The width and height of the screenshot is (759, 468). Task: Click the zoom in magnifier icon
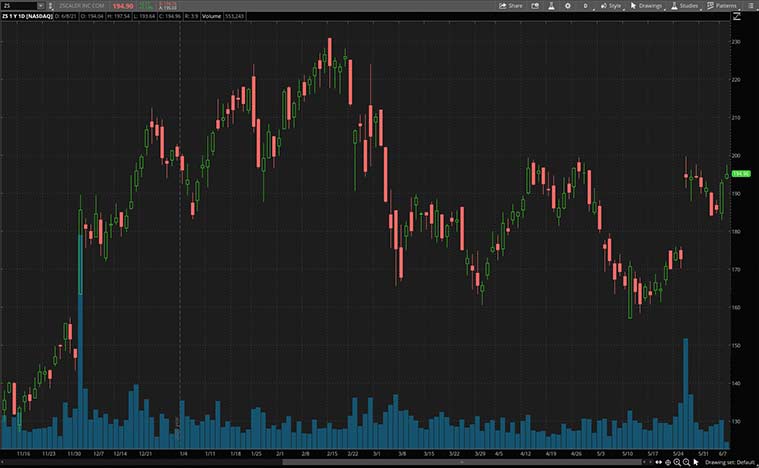pos(677,463)
